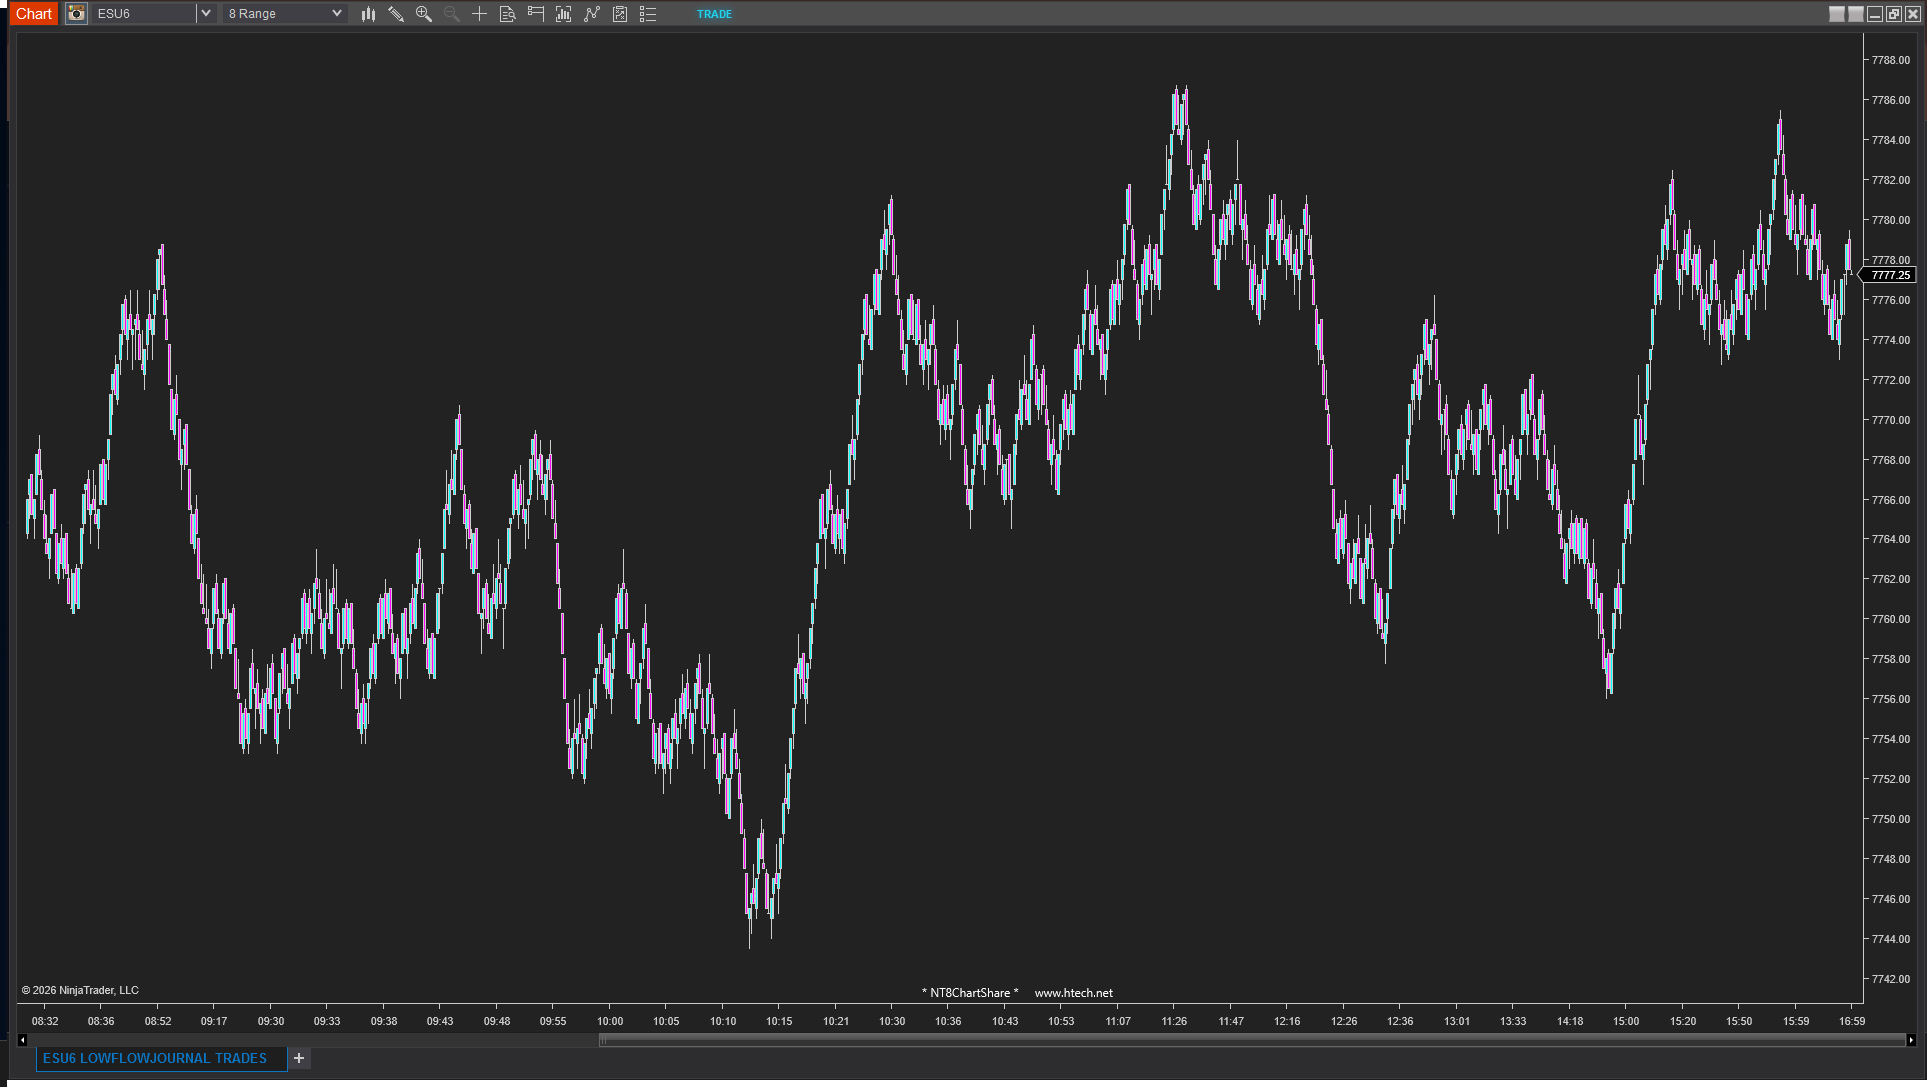1931x1087 pixels.
Task: Zoom in with the magnifier plus icon
Action: pos(424,14)
